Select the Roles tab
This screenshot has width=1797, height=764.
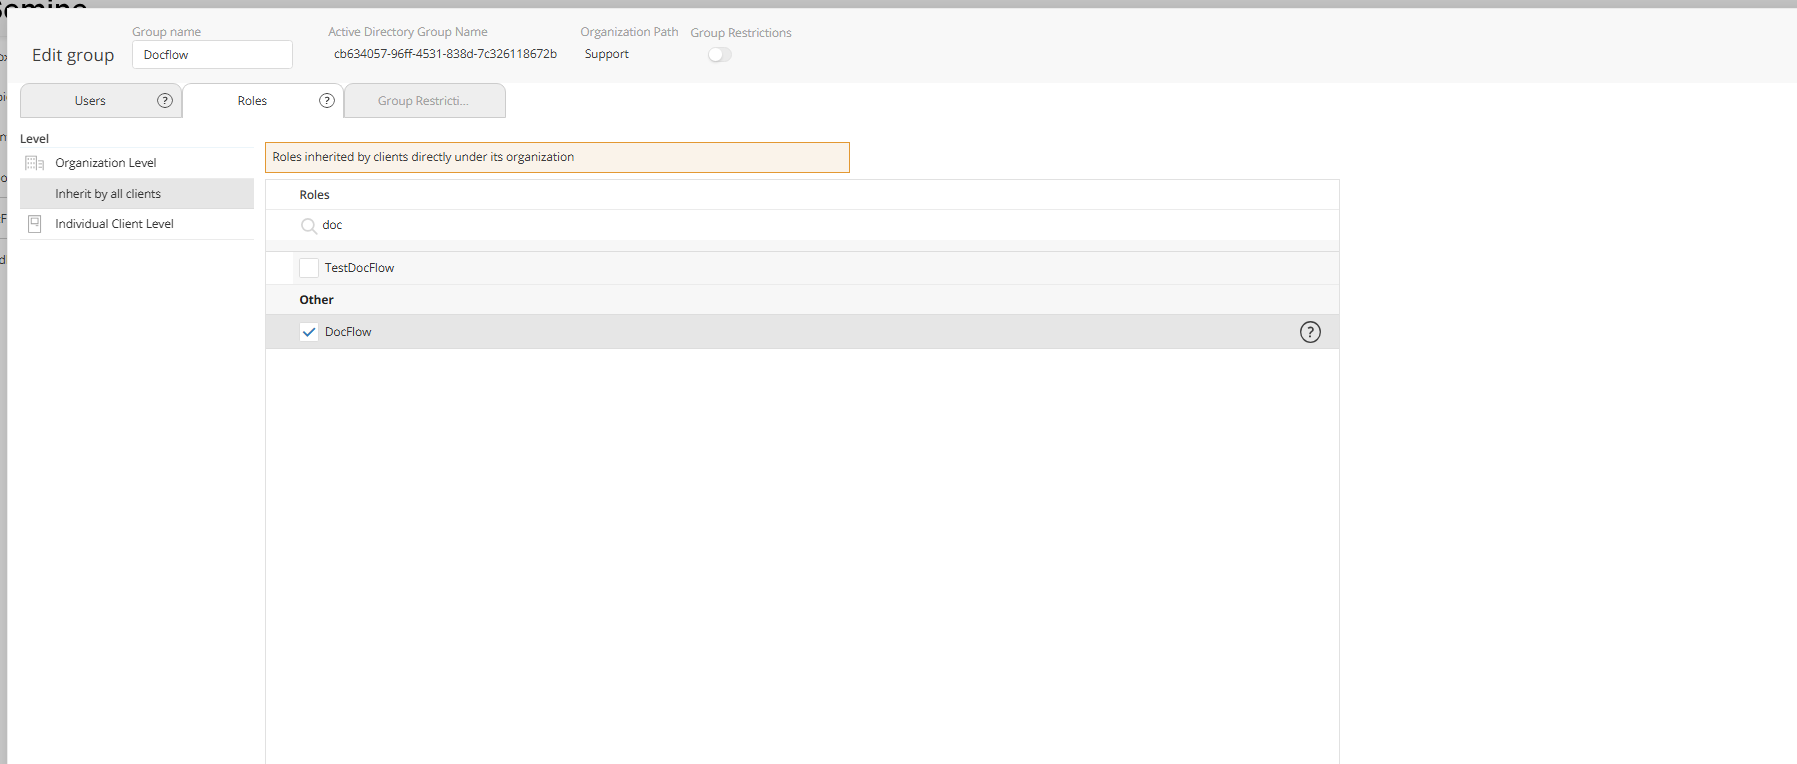click(252, 101)
